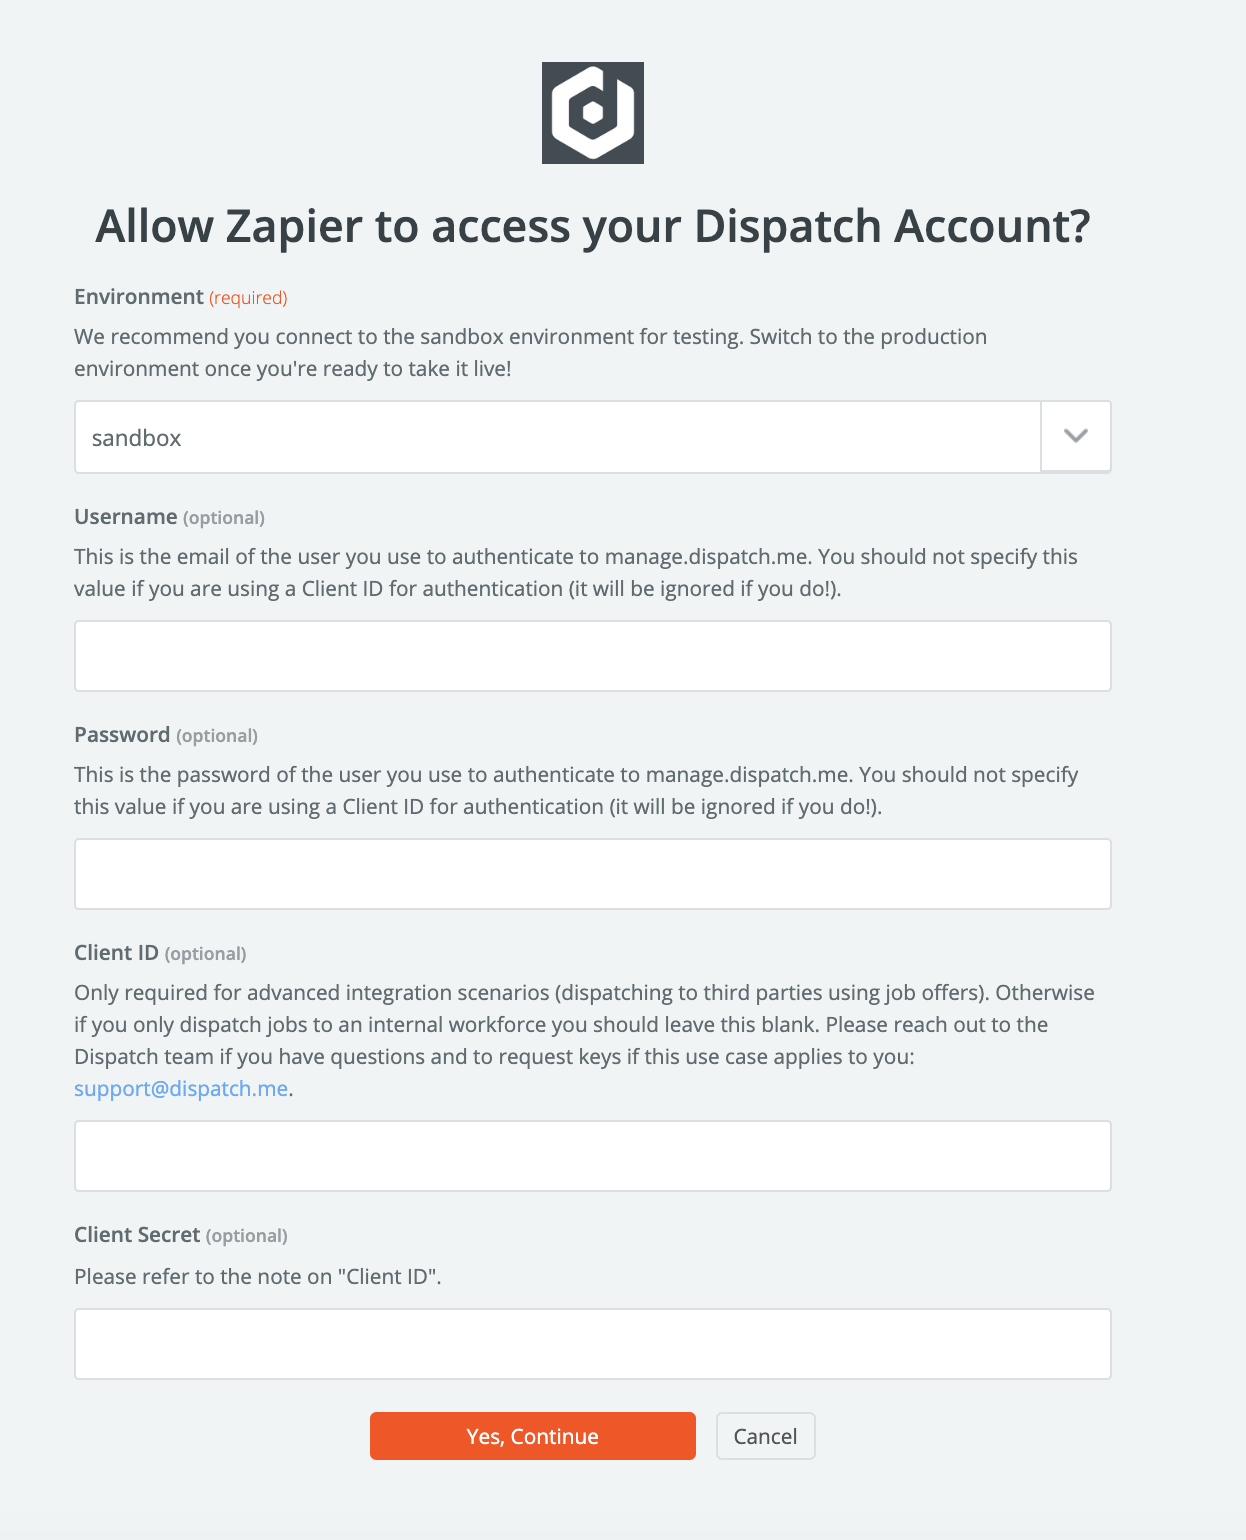Cancel the Zapier access request
The width and height of the screenshot is (1246, 1540).
(x=765, y=1436)
